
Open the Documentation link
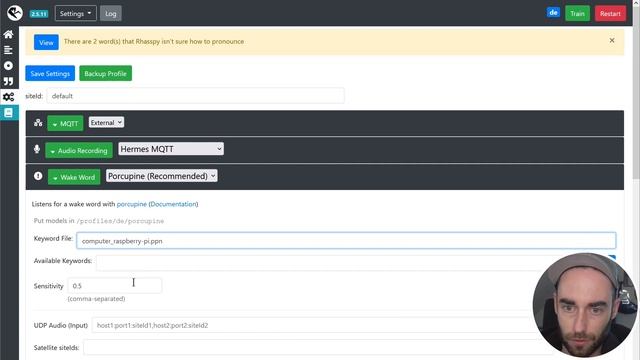click(x=173, y=204)
